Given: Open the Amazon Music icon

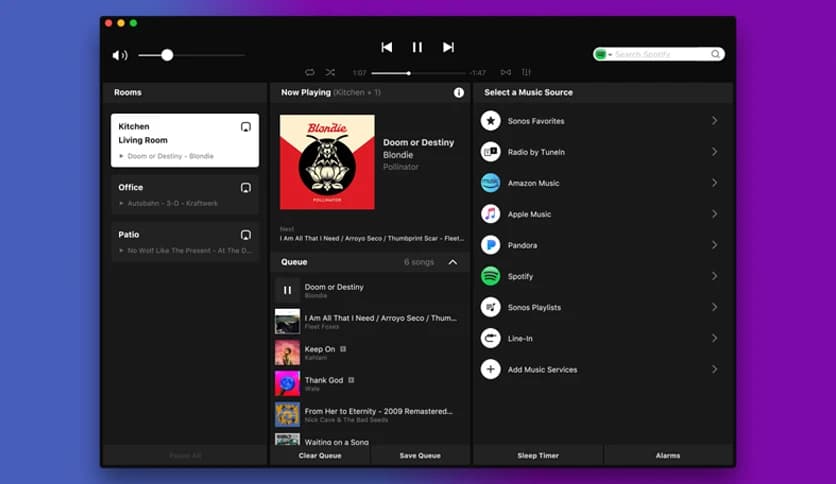Looking at the screenshot, I should tap(491, 183).
